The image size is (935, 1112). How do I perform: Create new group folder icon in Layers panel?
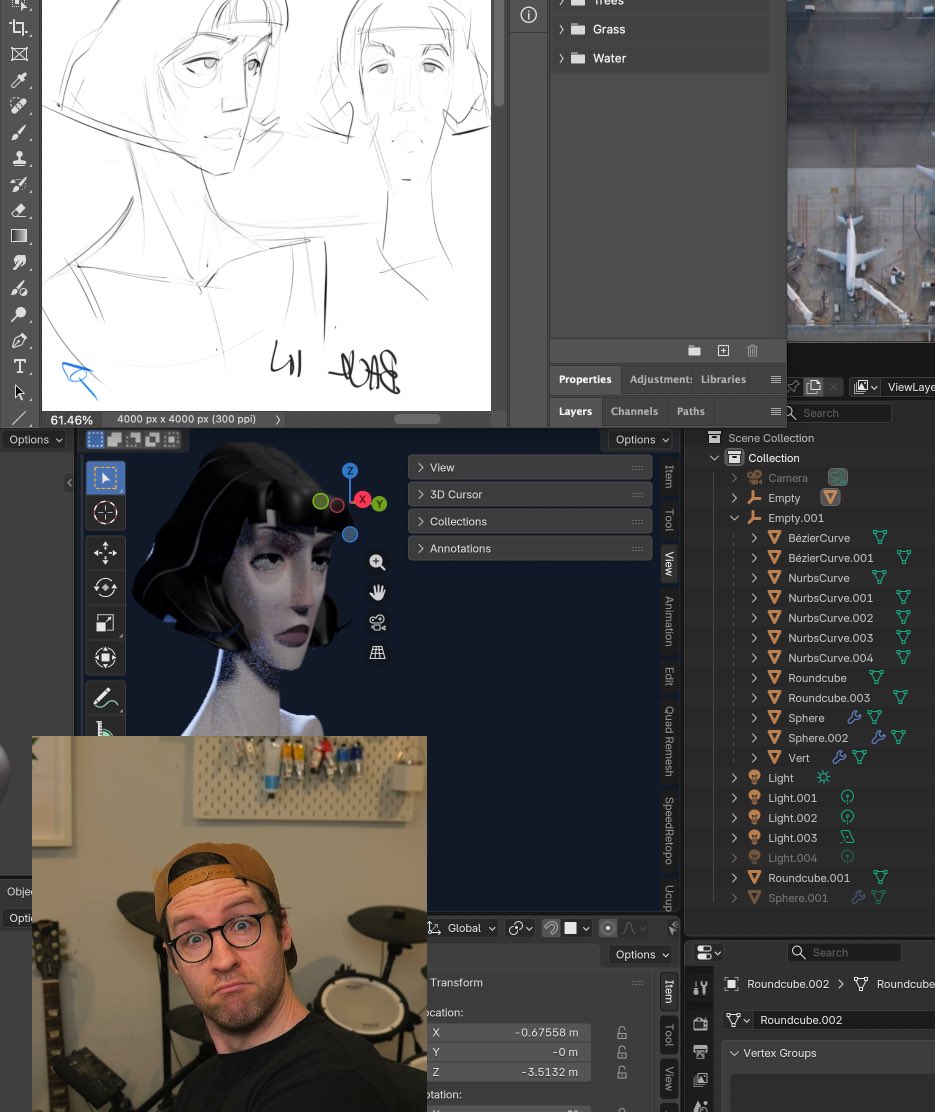(695, 350)
